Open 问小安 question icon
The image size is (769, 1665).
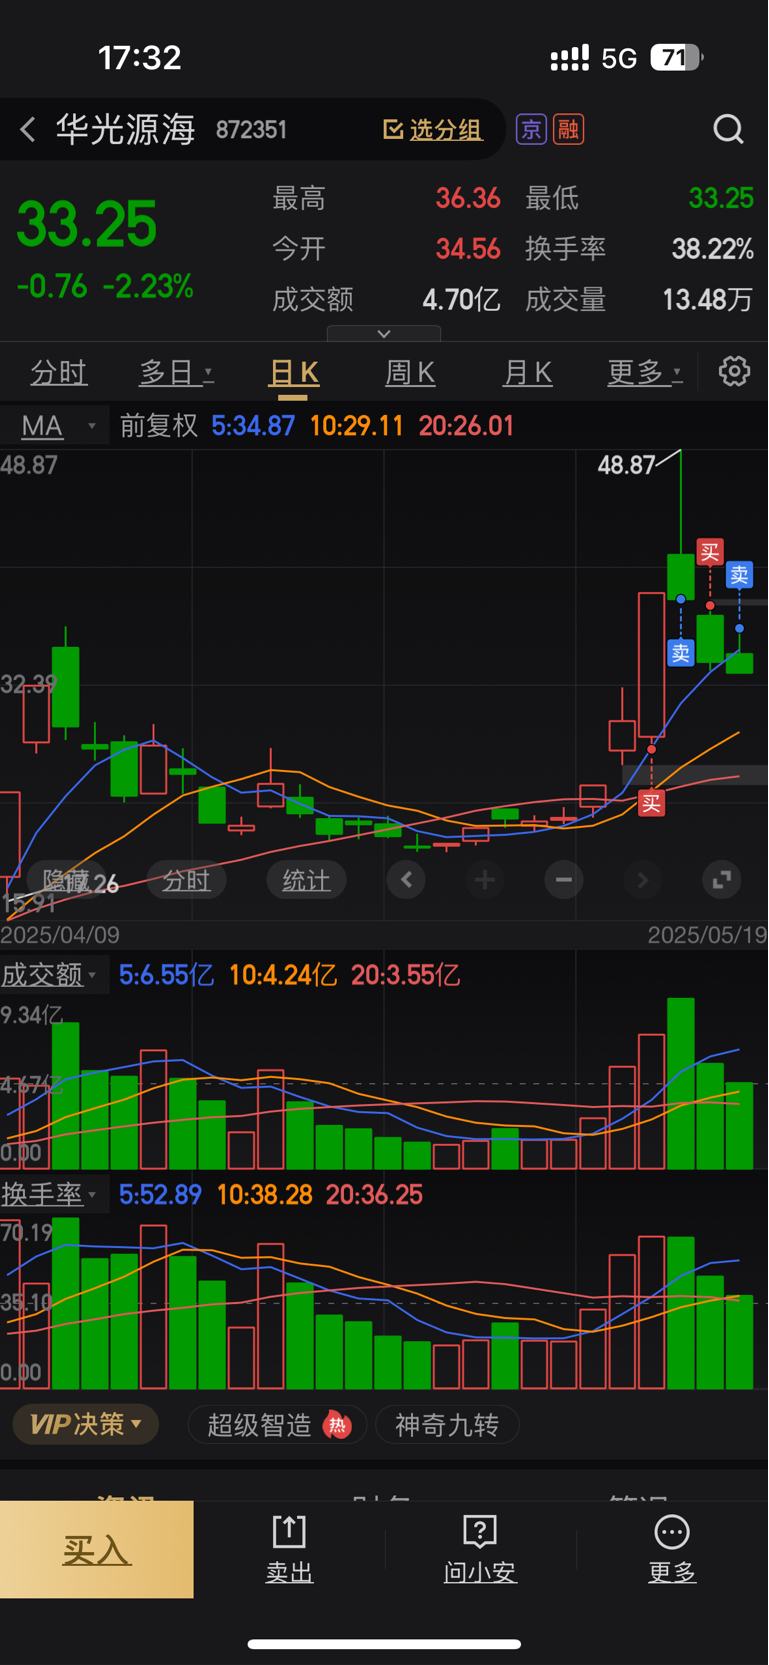(x=480, y=1531)
